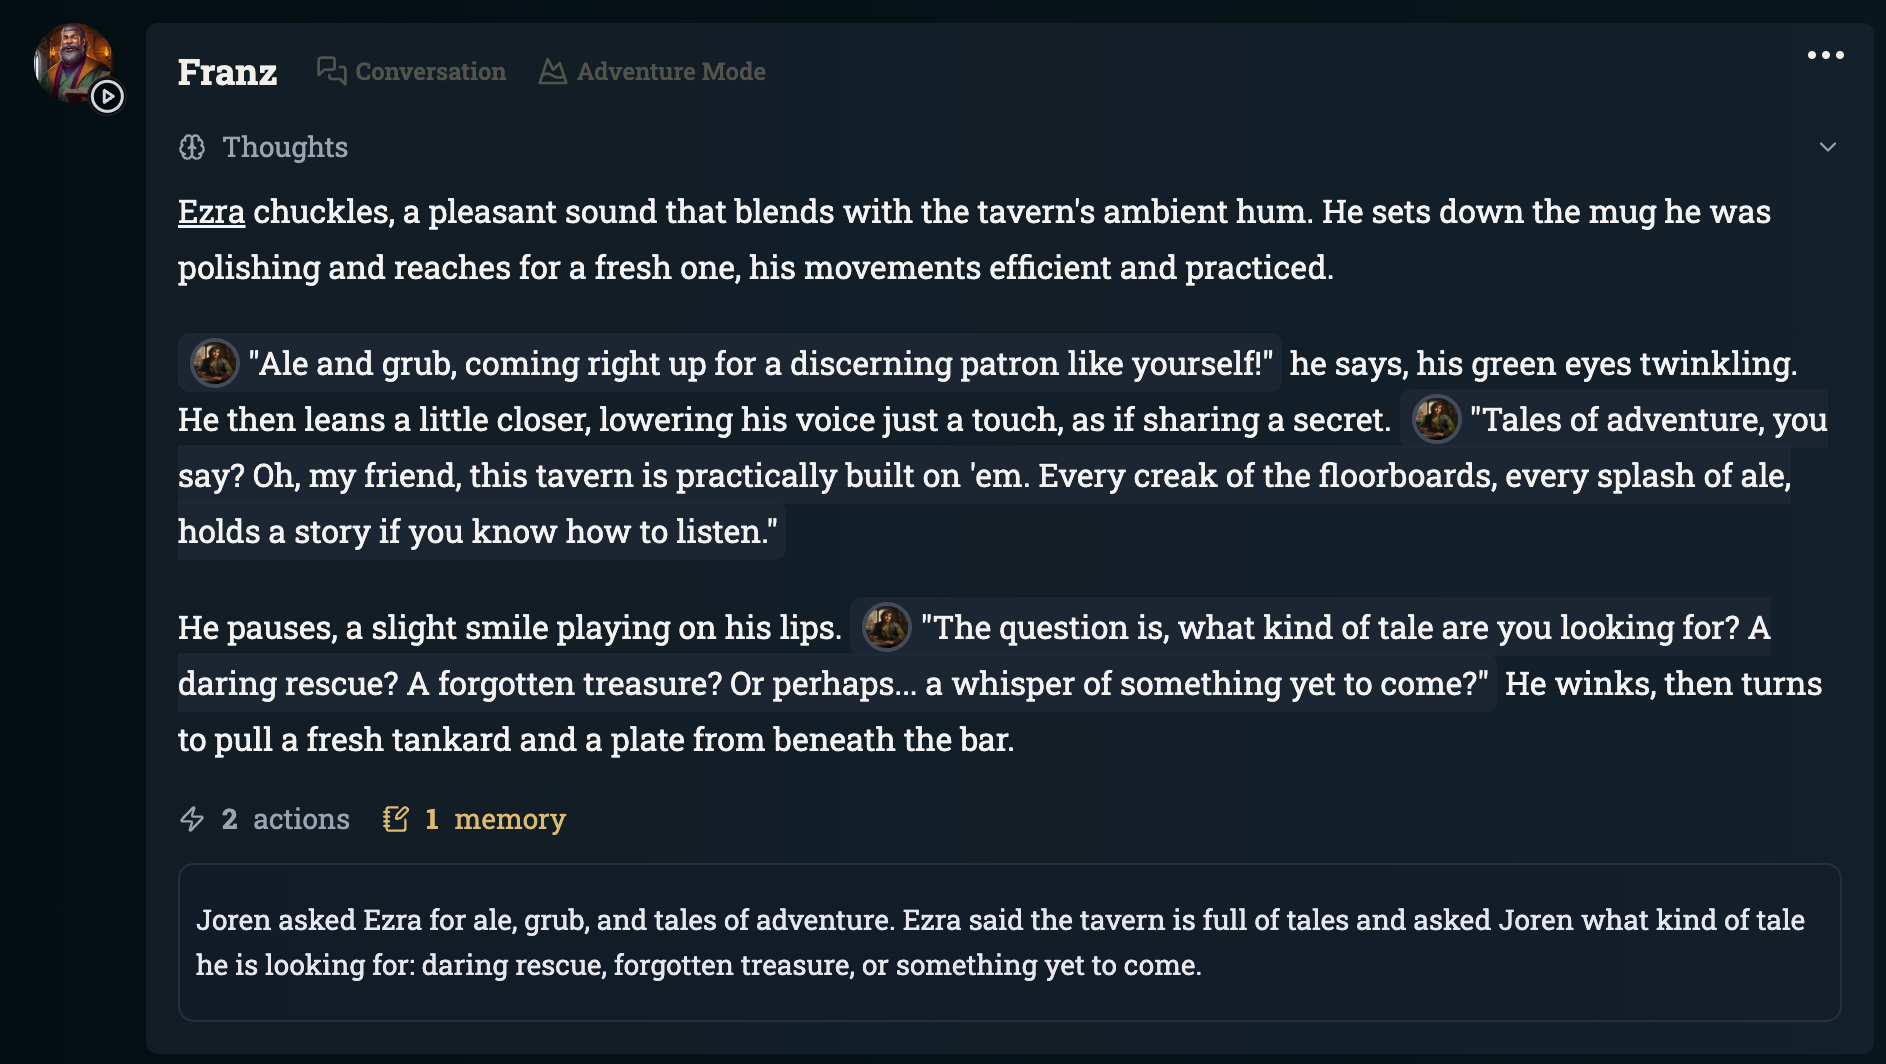Switch to Conversation mode
Screen dimensions: 1886x1064
[x=430, y=72]
